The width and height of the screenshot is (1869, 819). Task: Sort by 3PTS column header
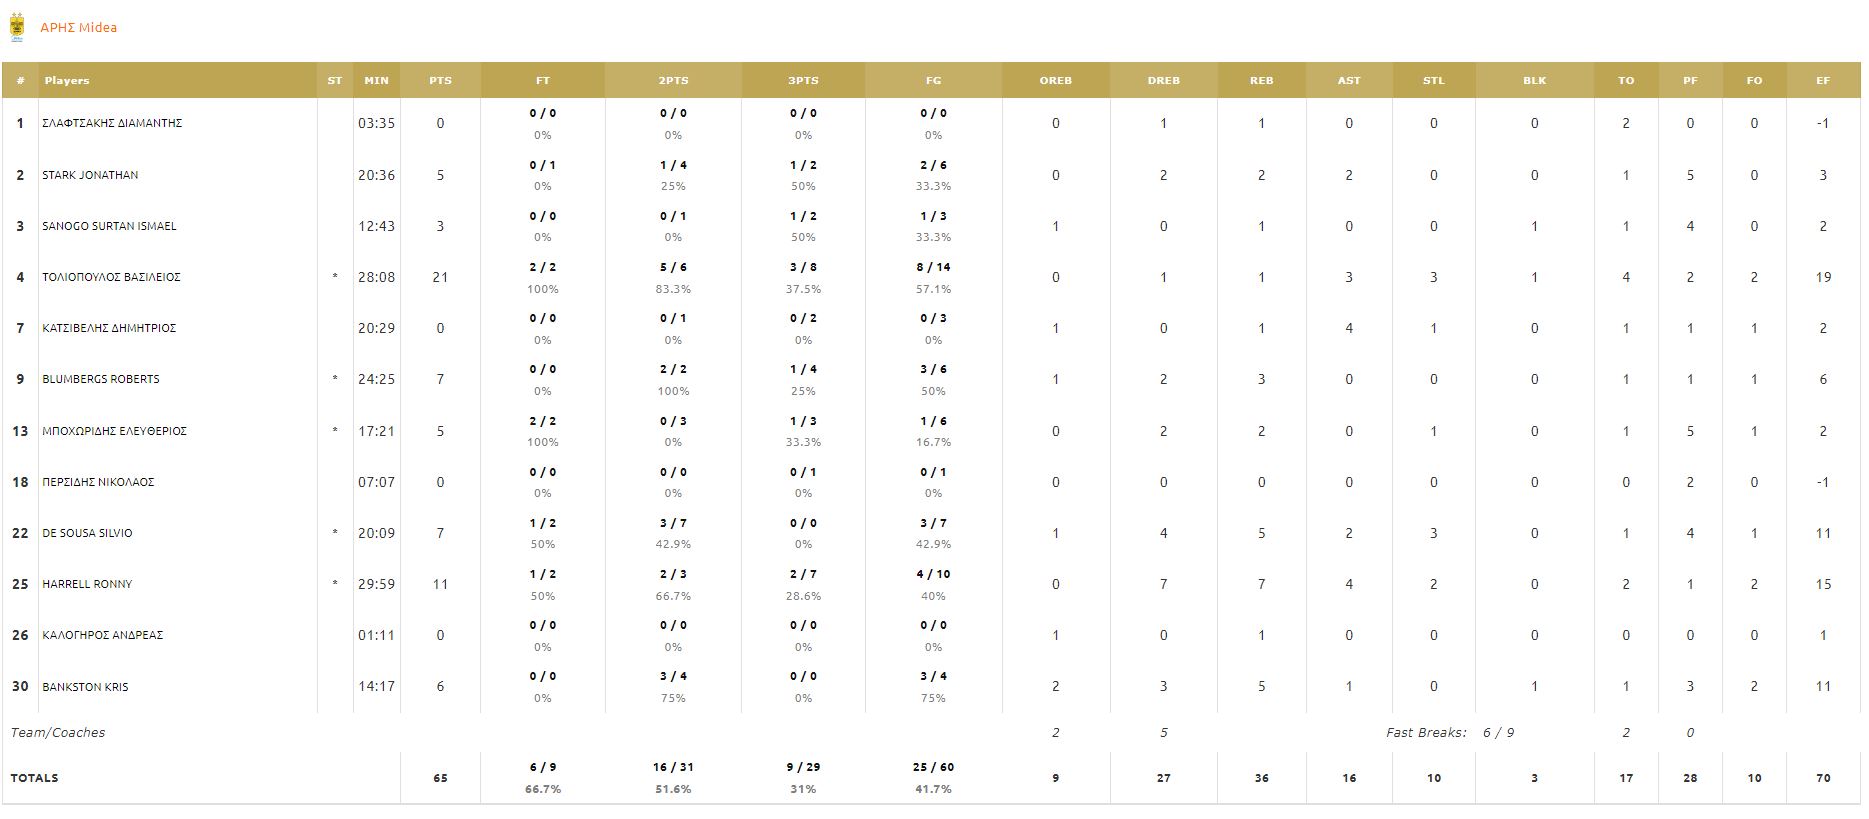point(803,80)
